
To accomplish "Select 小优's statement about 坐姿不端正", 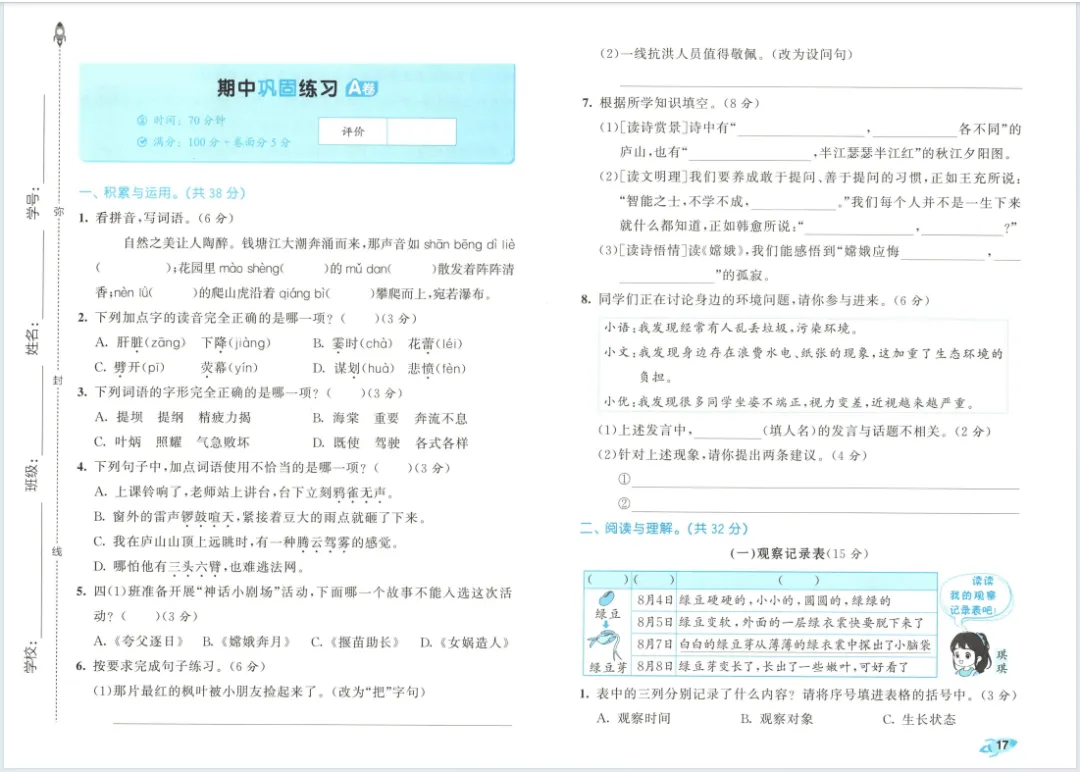I will click(790, 402).
